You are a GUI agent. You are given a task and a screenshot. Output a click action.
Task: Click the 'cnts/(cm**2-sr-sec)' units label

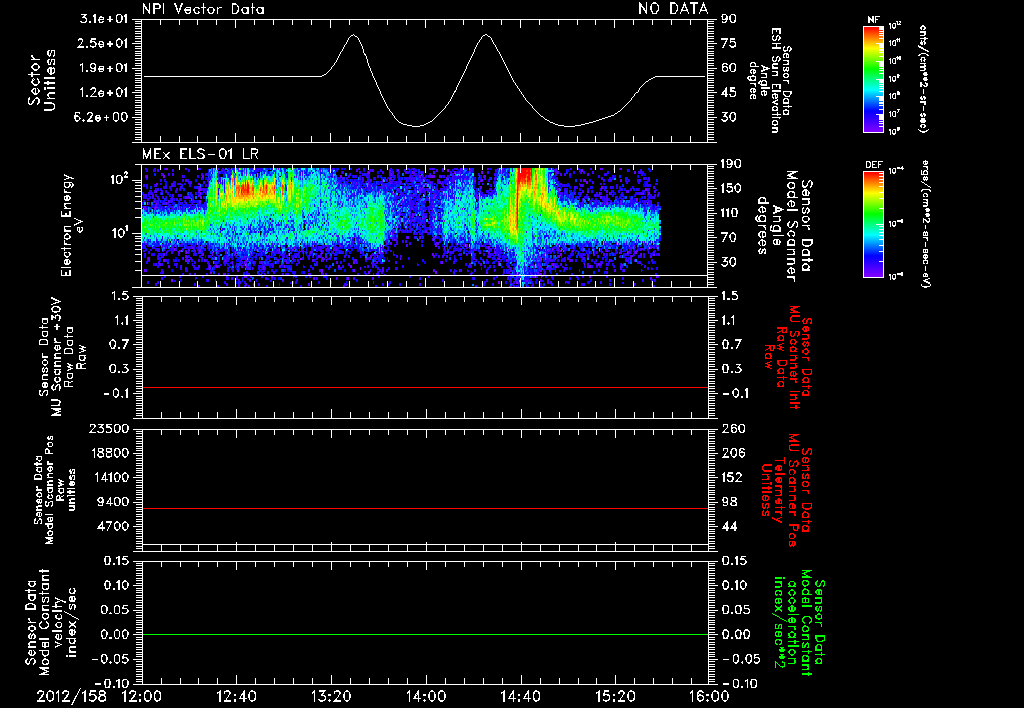(x=923, y=78)
